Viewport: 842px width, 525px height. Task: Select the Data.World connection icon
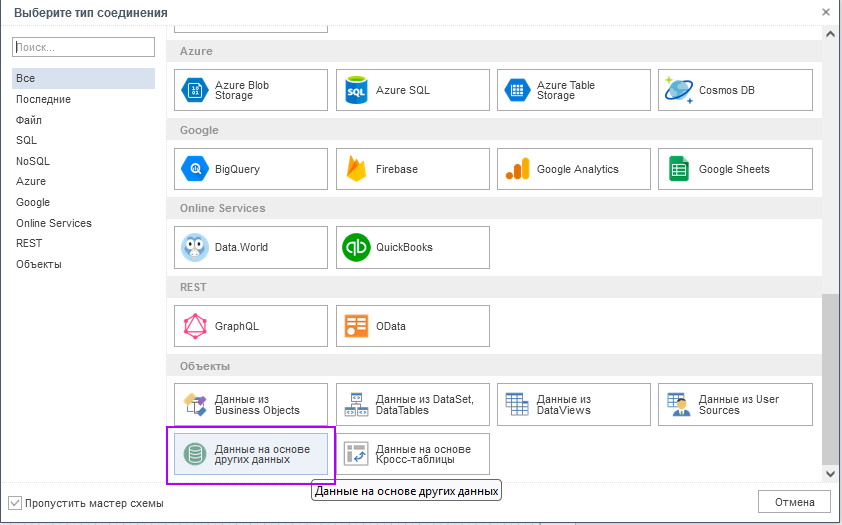[194, 248]
